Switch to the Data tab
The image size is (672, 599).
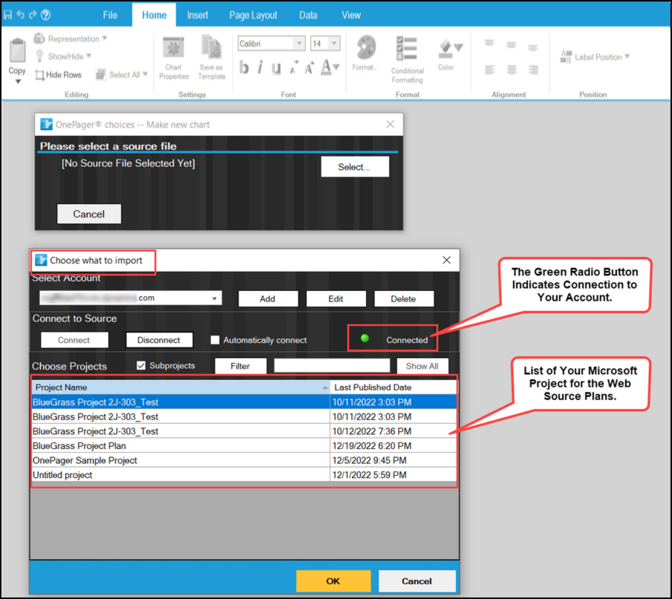pyautogui.click(x=308, y=15)
